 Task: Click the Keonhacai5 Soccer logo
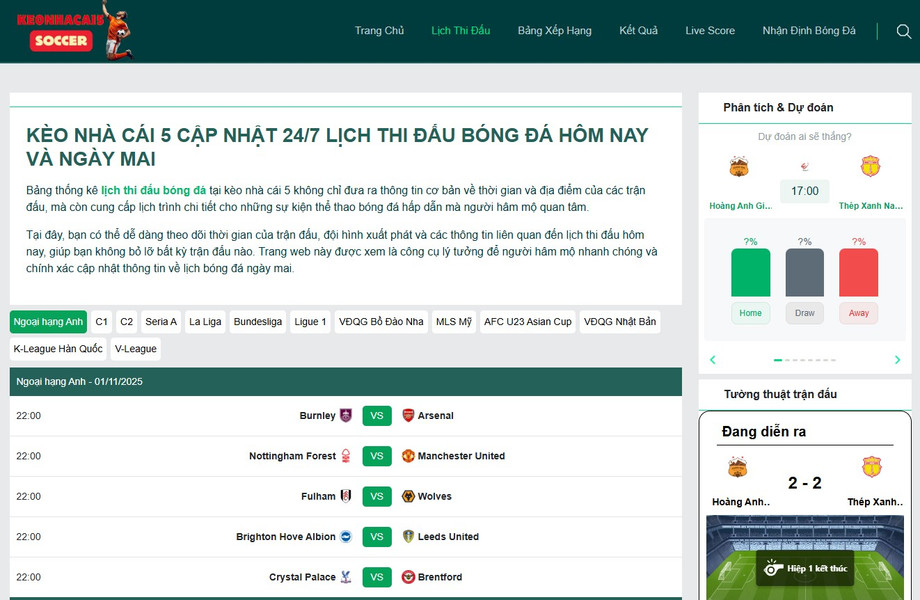pyautogui.click(x=73, y=31)
